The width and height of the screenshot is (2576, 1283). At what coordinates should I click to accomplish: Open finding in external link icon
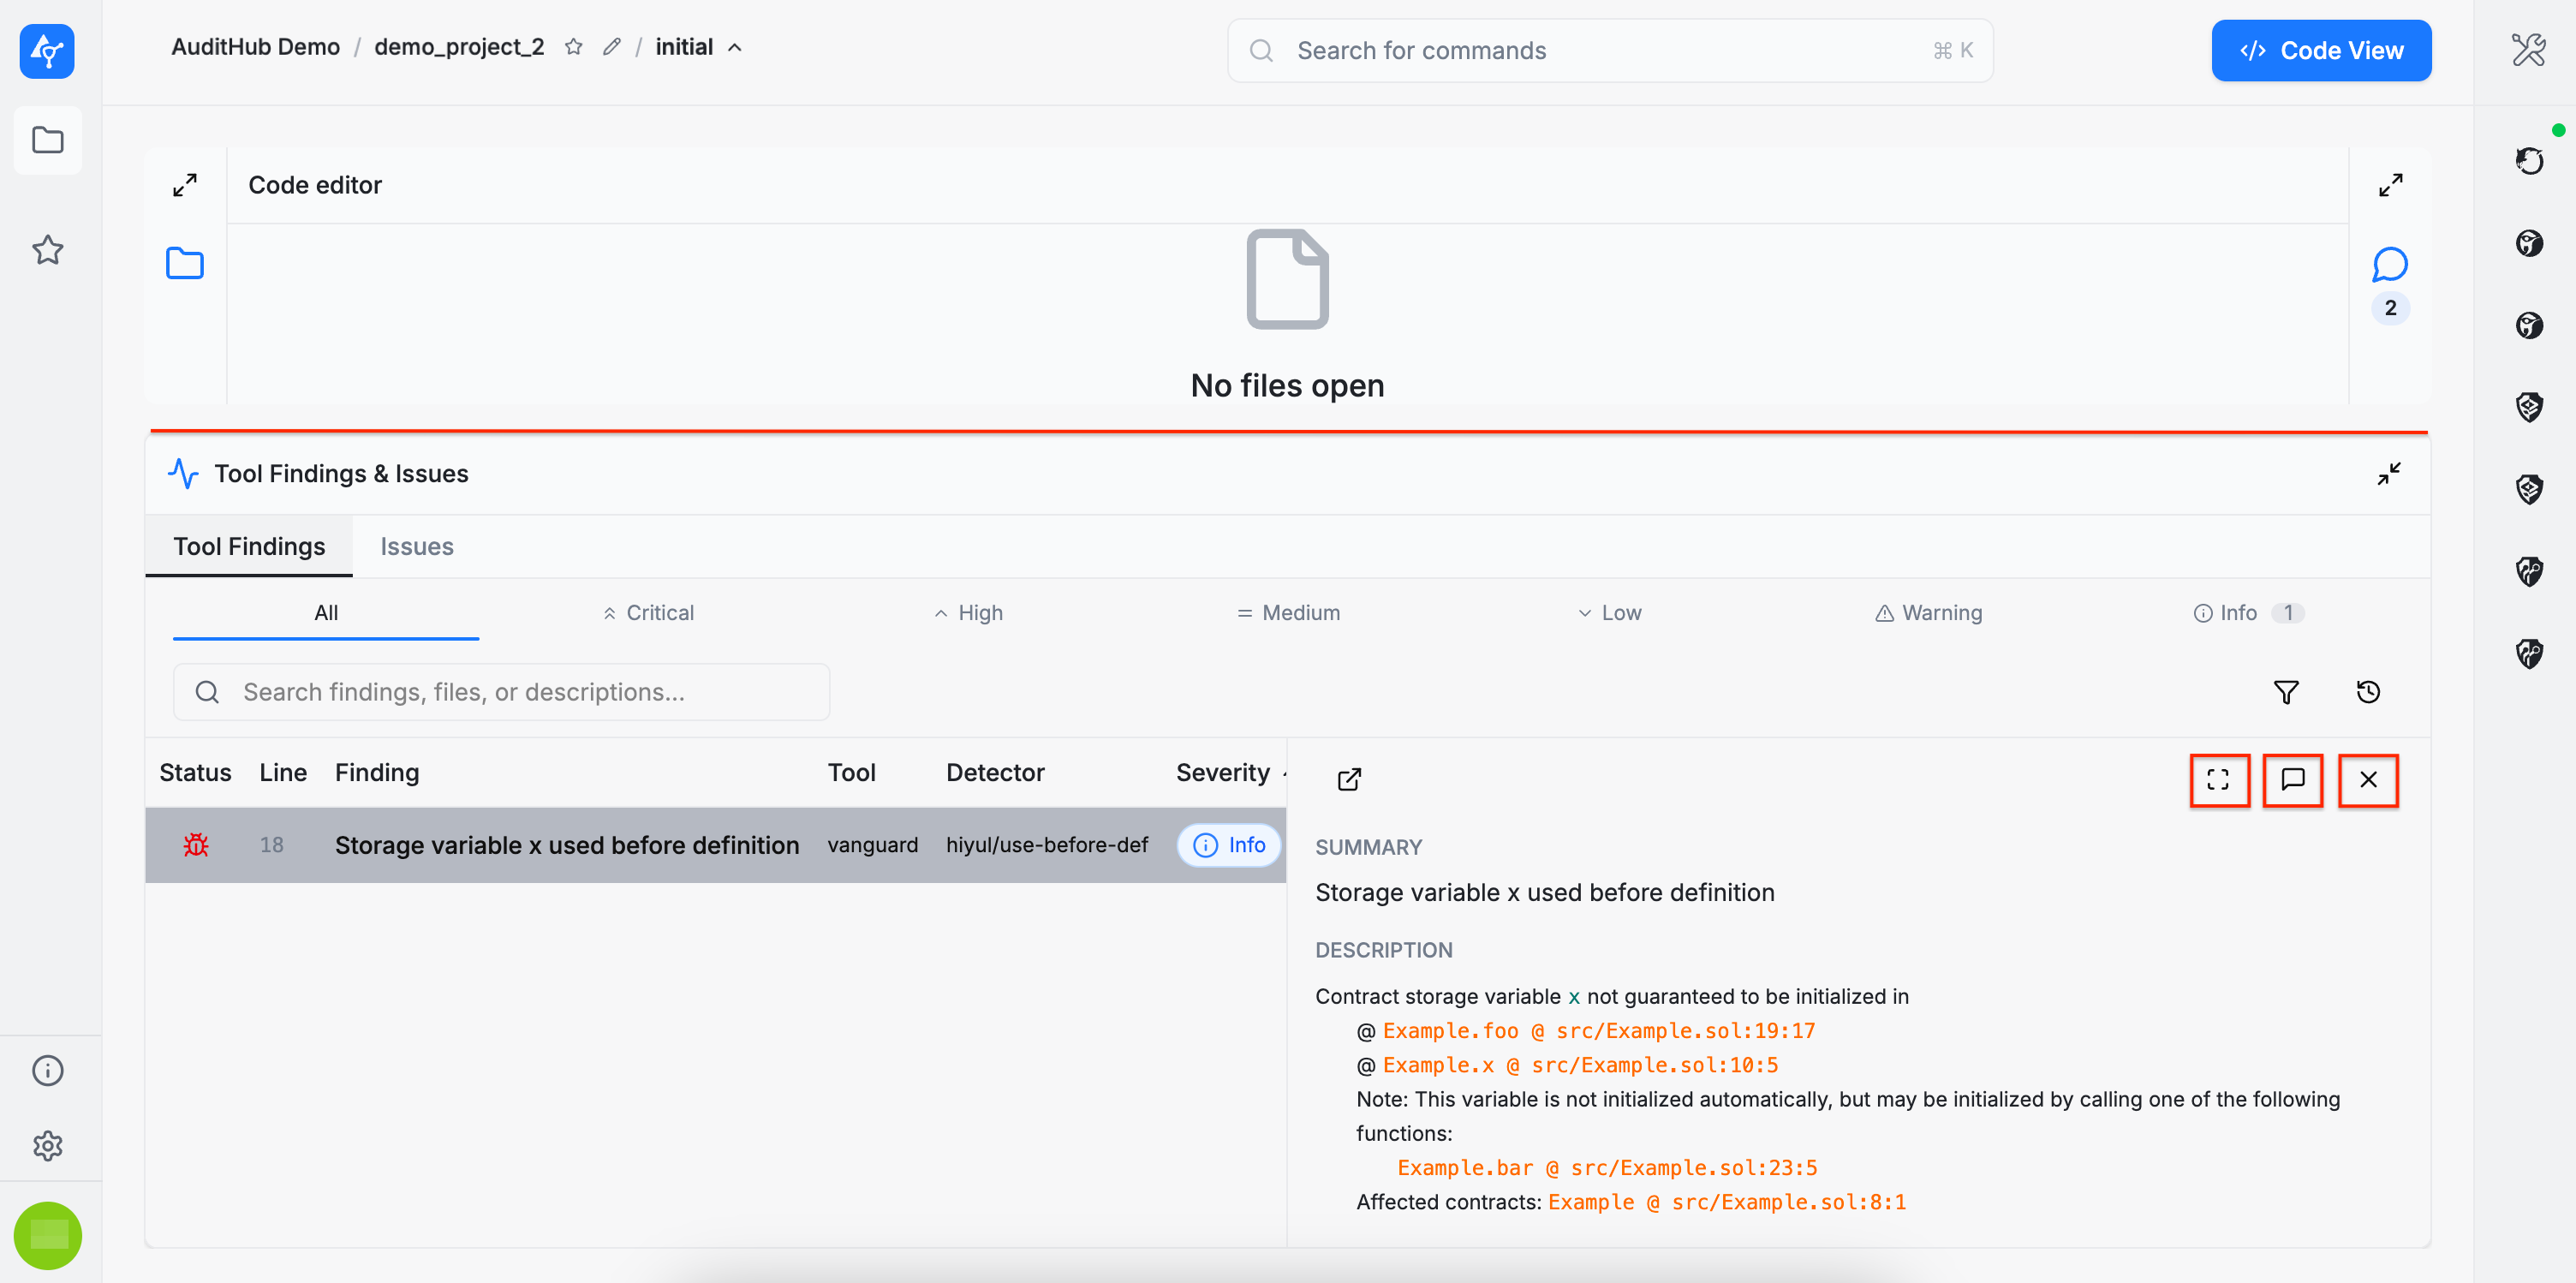(1349, 779)
